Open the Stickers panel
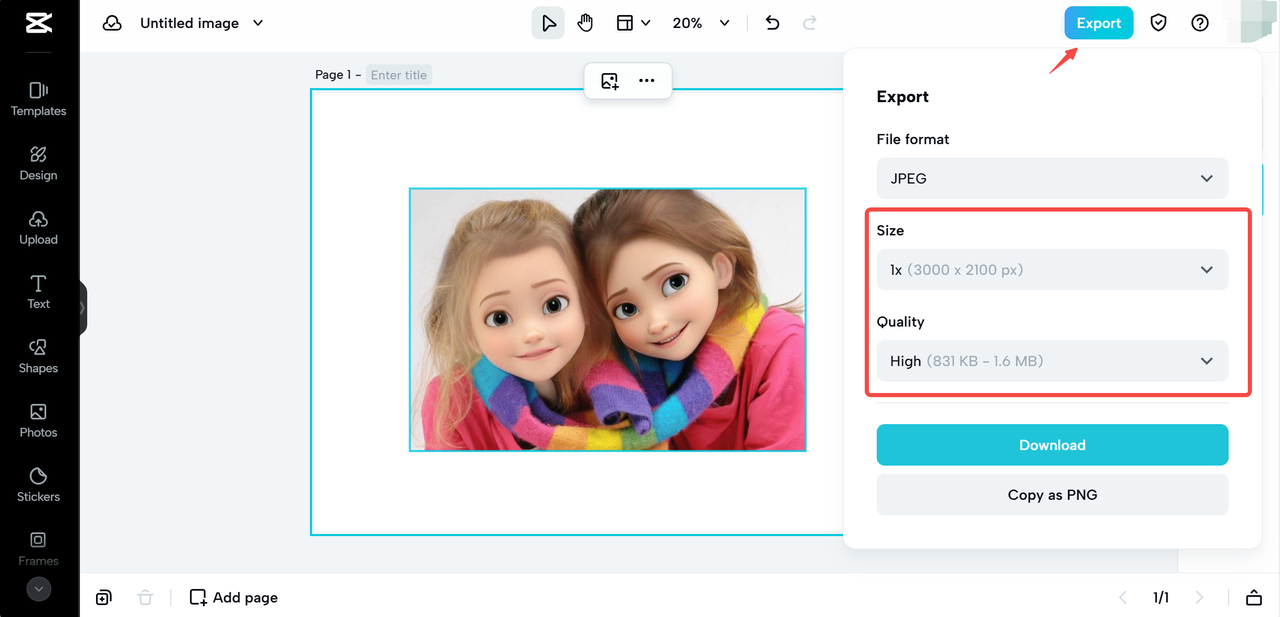The height and width of the screenshot is (617, 1280). click(x=38, y=484)
